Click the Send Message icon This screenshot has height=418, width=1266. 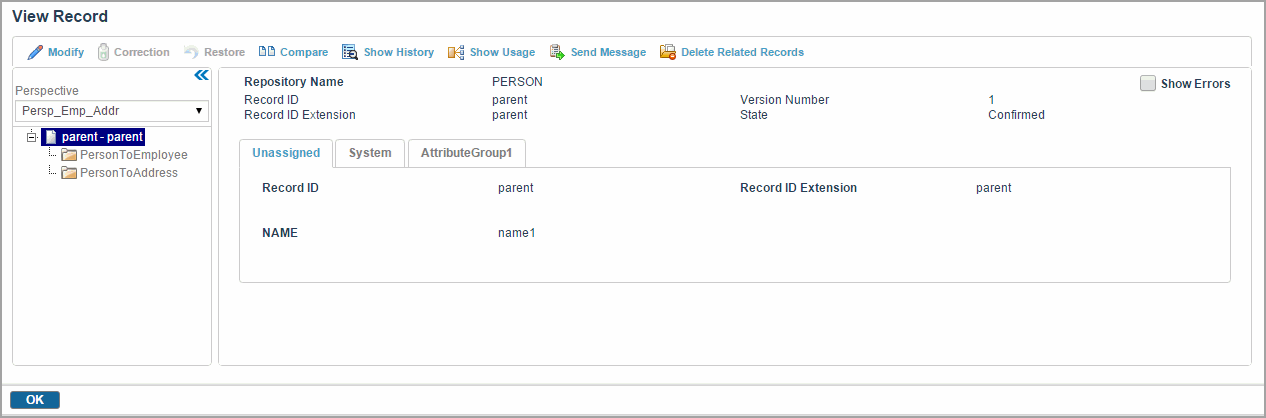click(557, 52)
